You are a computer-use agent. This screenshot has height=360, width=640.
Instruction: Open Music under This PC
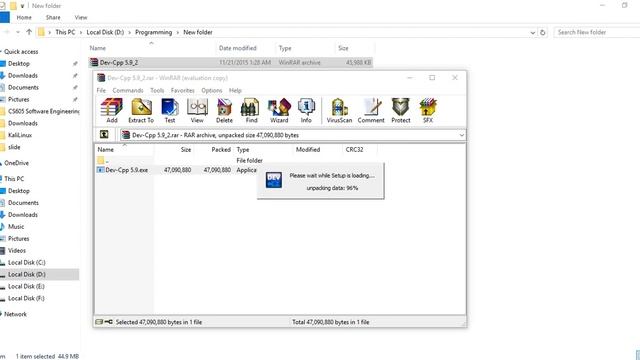click(x=16, y=227)
